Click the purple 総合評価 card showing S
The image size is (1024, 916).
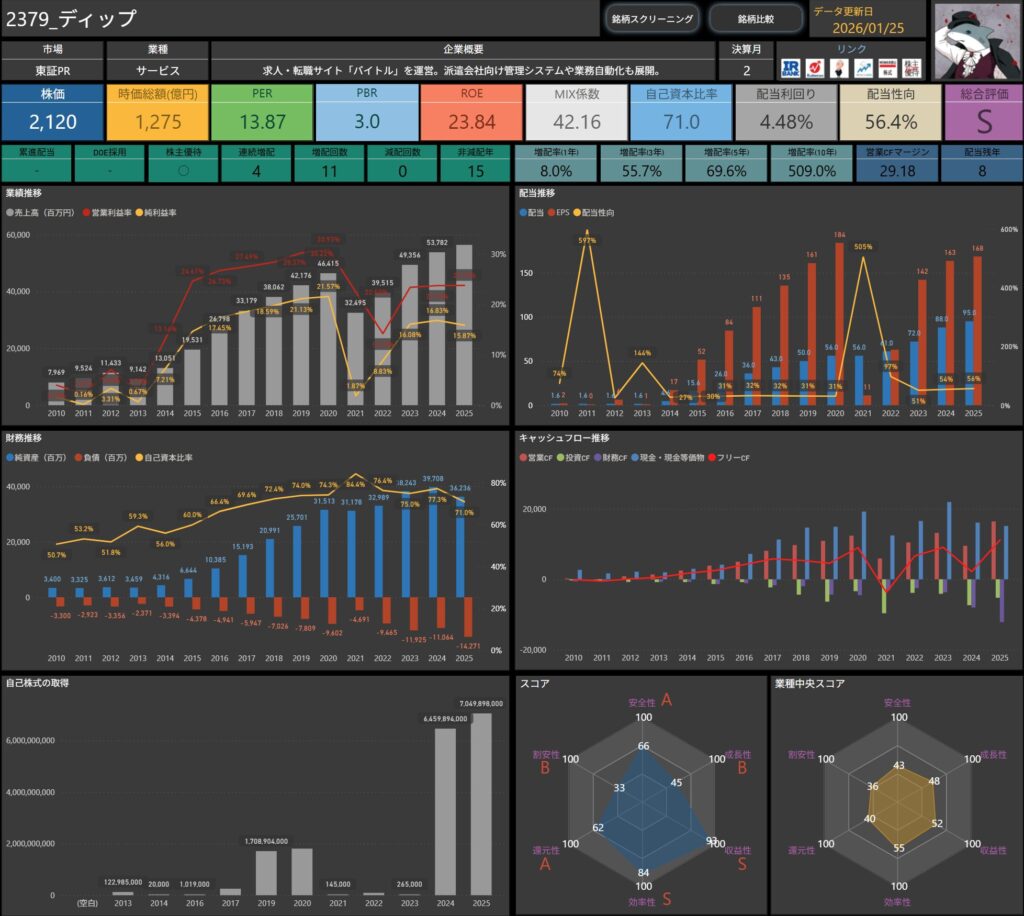click(x=983, y=112)
